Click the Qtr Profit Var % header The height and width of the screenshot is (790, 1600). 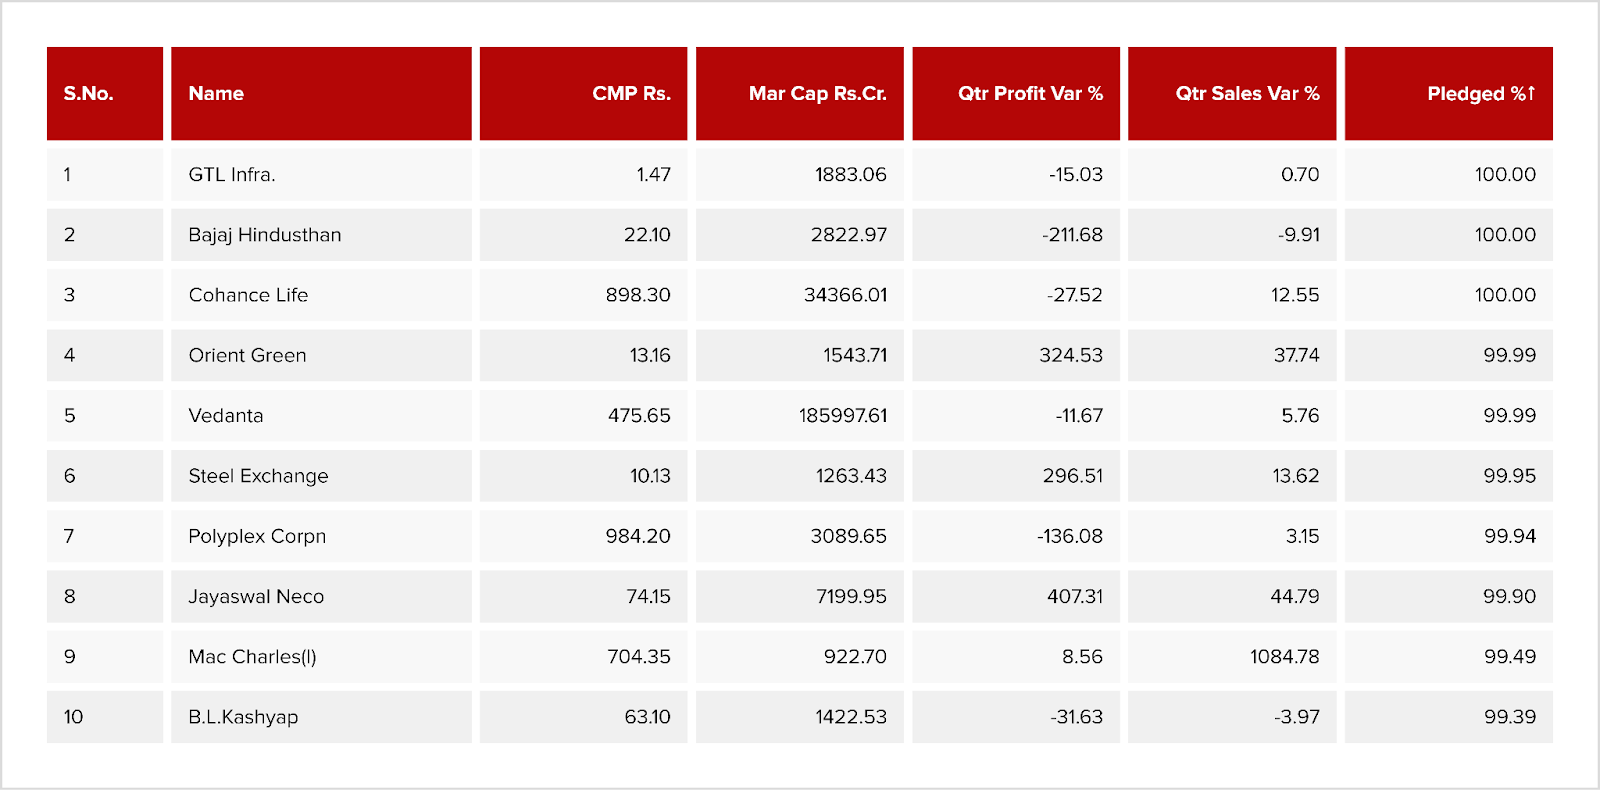coord(1030,93)
